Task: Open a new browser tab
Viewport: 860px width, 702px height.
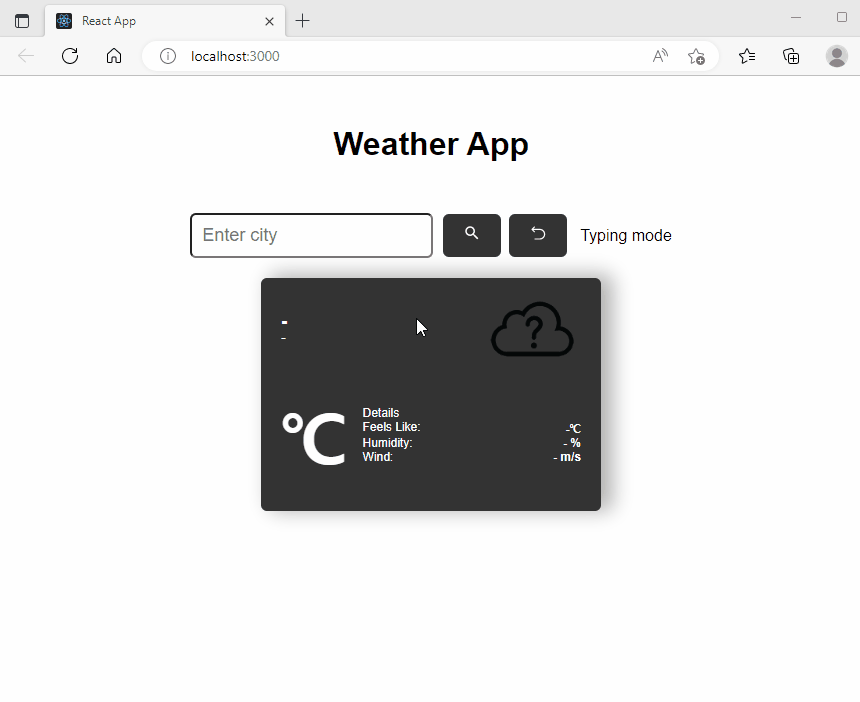Action: (x=302, y=21)
